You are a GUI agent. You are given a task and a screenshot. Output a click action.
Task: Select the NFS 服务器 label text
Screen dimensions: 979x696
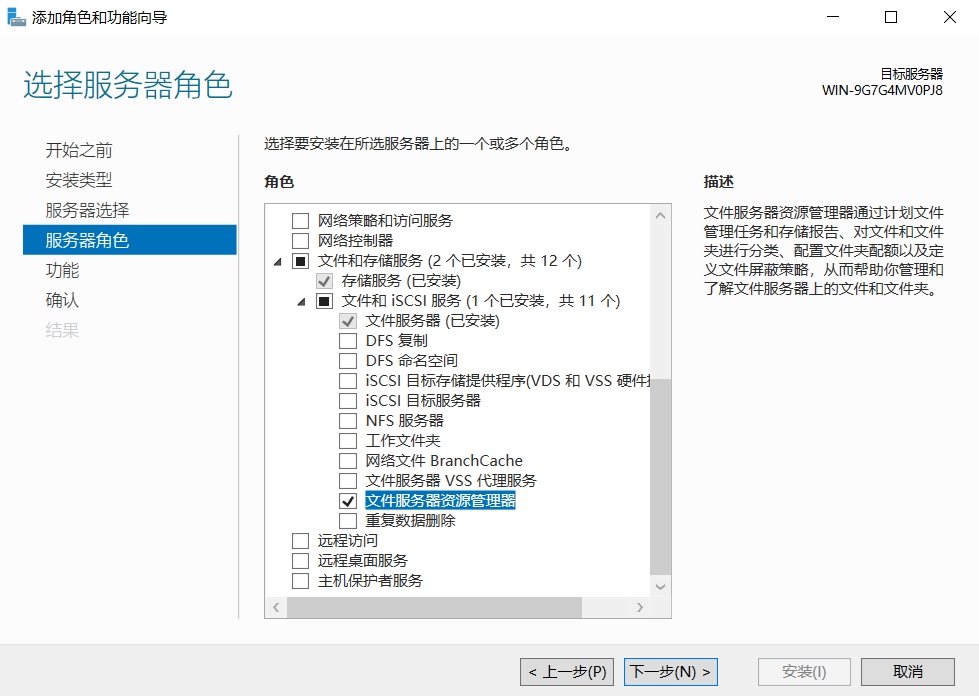point(405,421)
